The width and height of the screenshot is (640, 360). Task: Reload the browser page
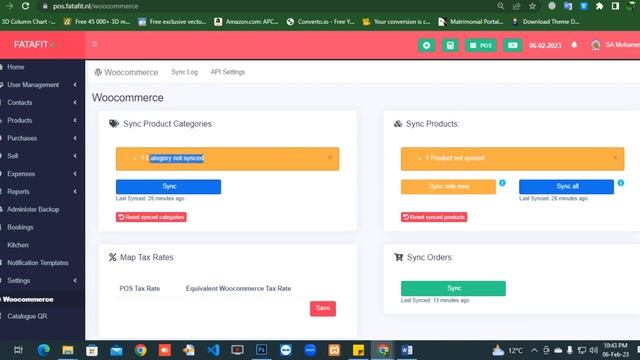(25, 6)
